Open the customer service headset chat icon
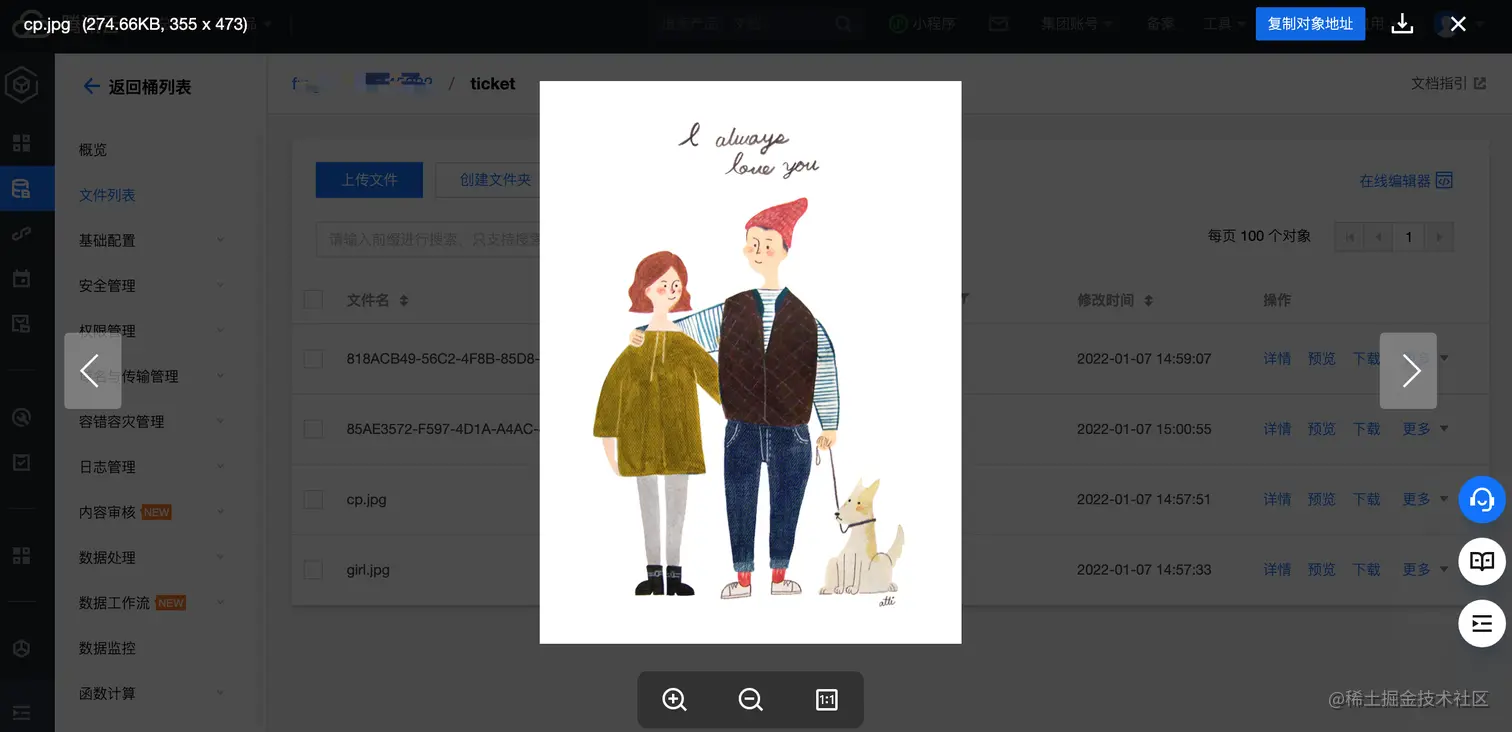Viewport: 1512px width, 732px height. pyautogui.click(x=1482, y=499)
